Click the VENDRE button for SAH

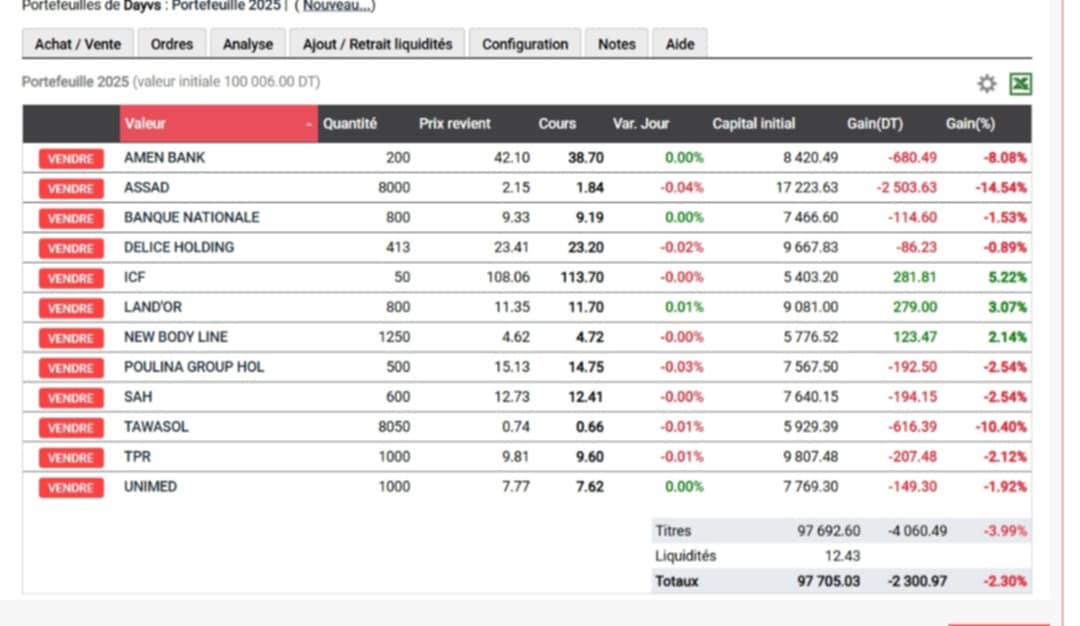(x=71, y=397)
